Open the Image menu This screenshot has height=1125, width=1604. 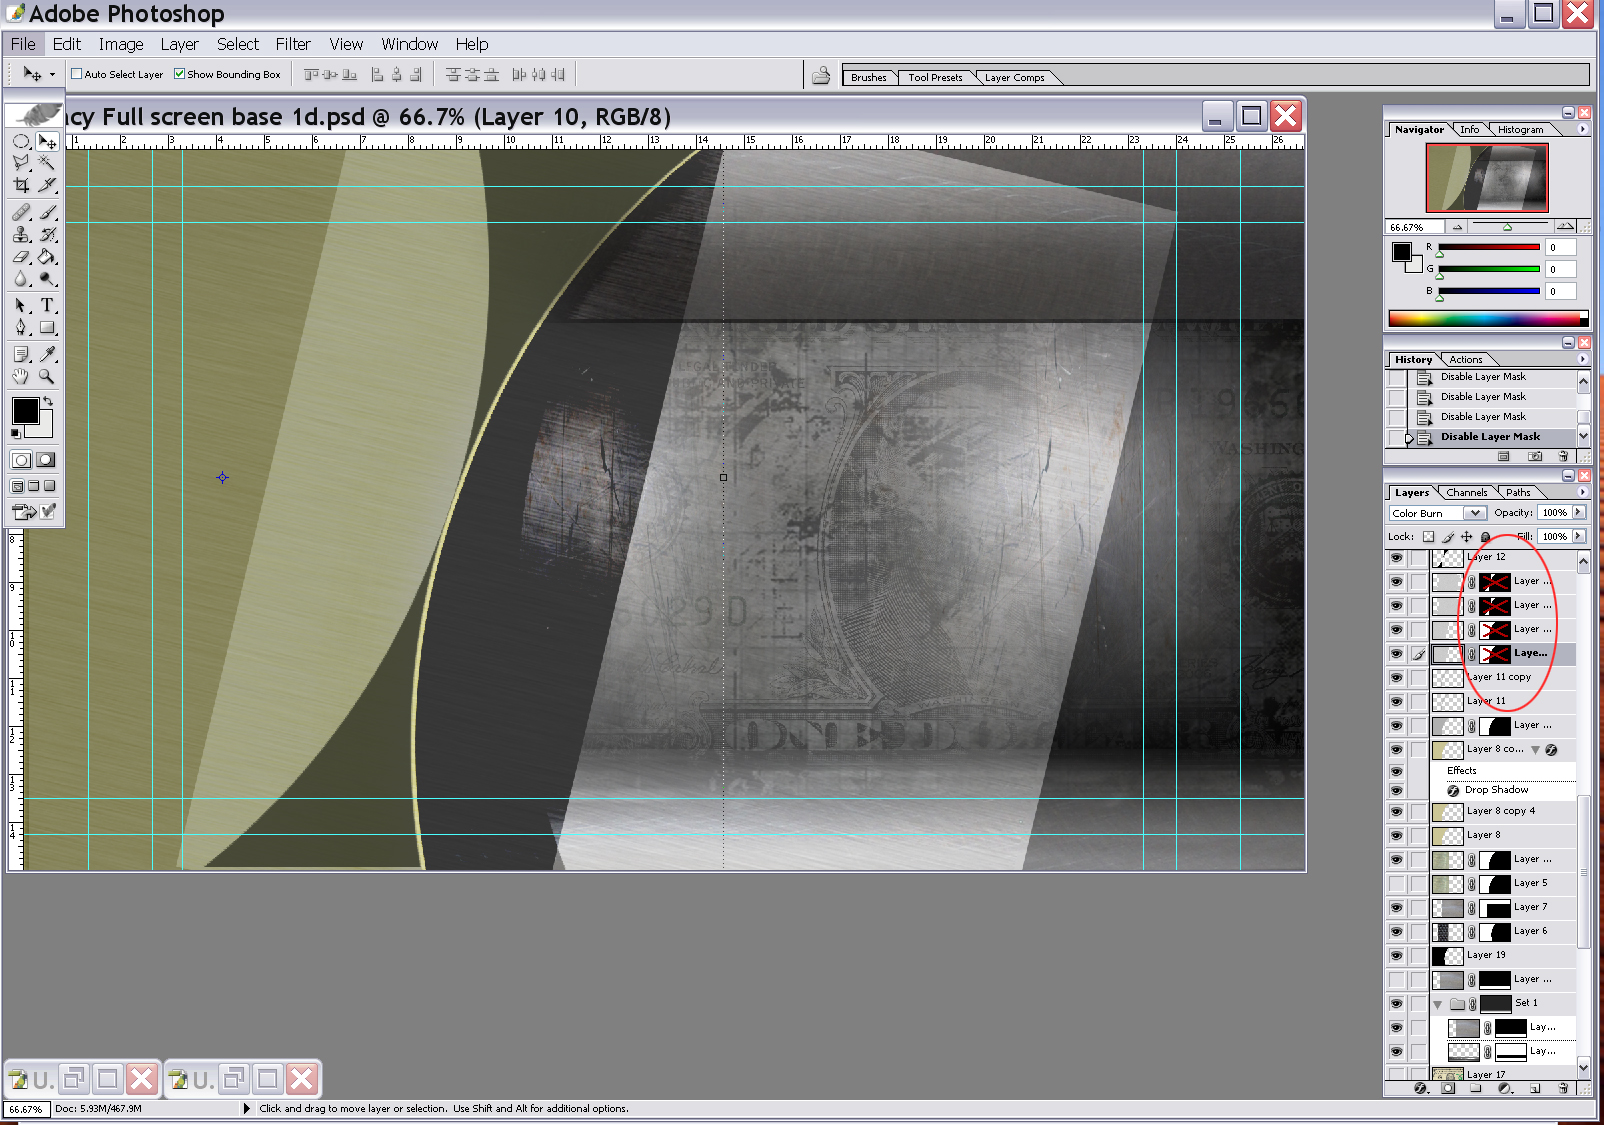pos(121,44)
